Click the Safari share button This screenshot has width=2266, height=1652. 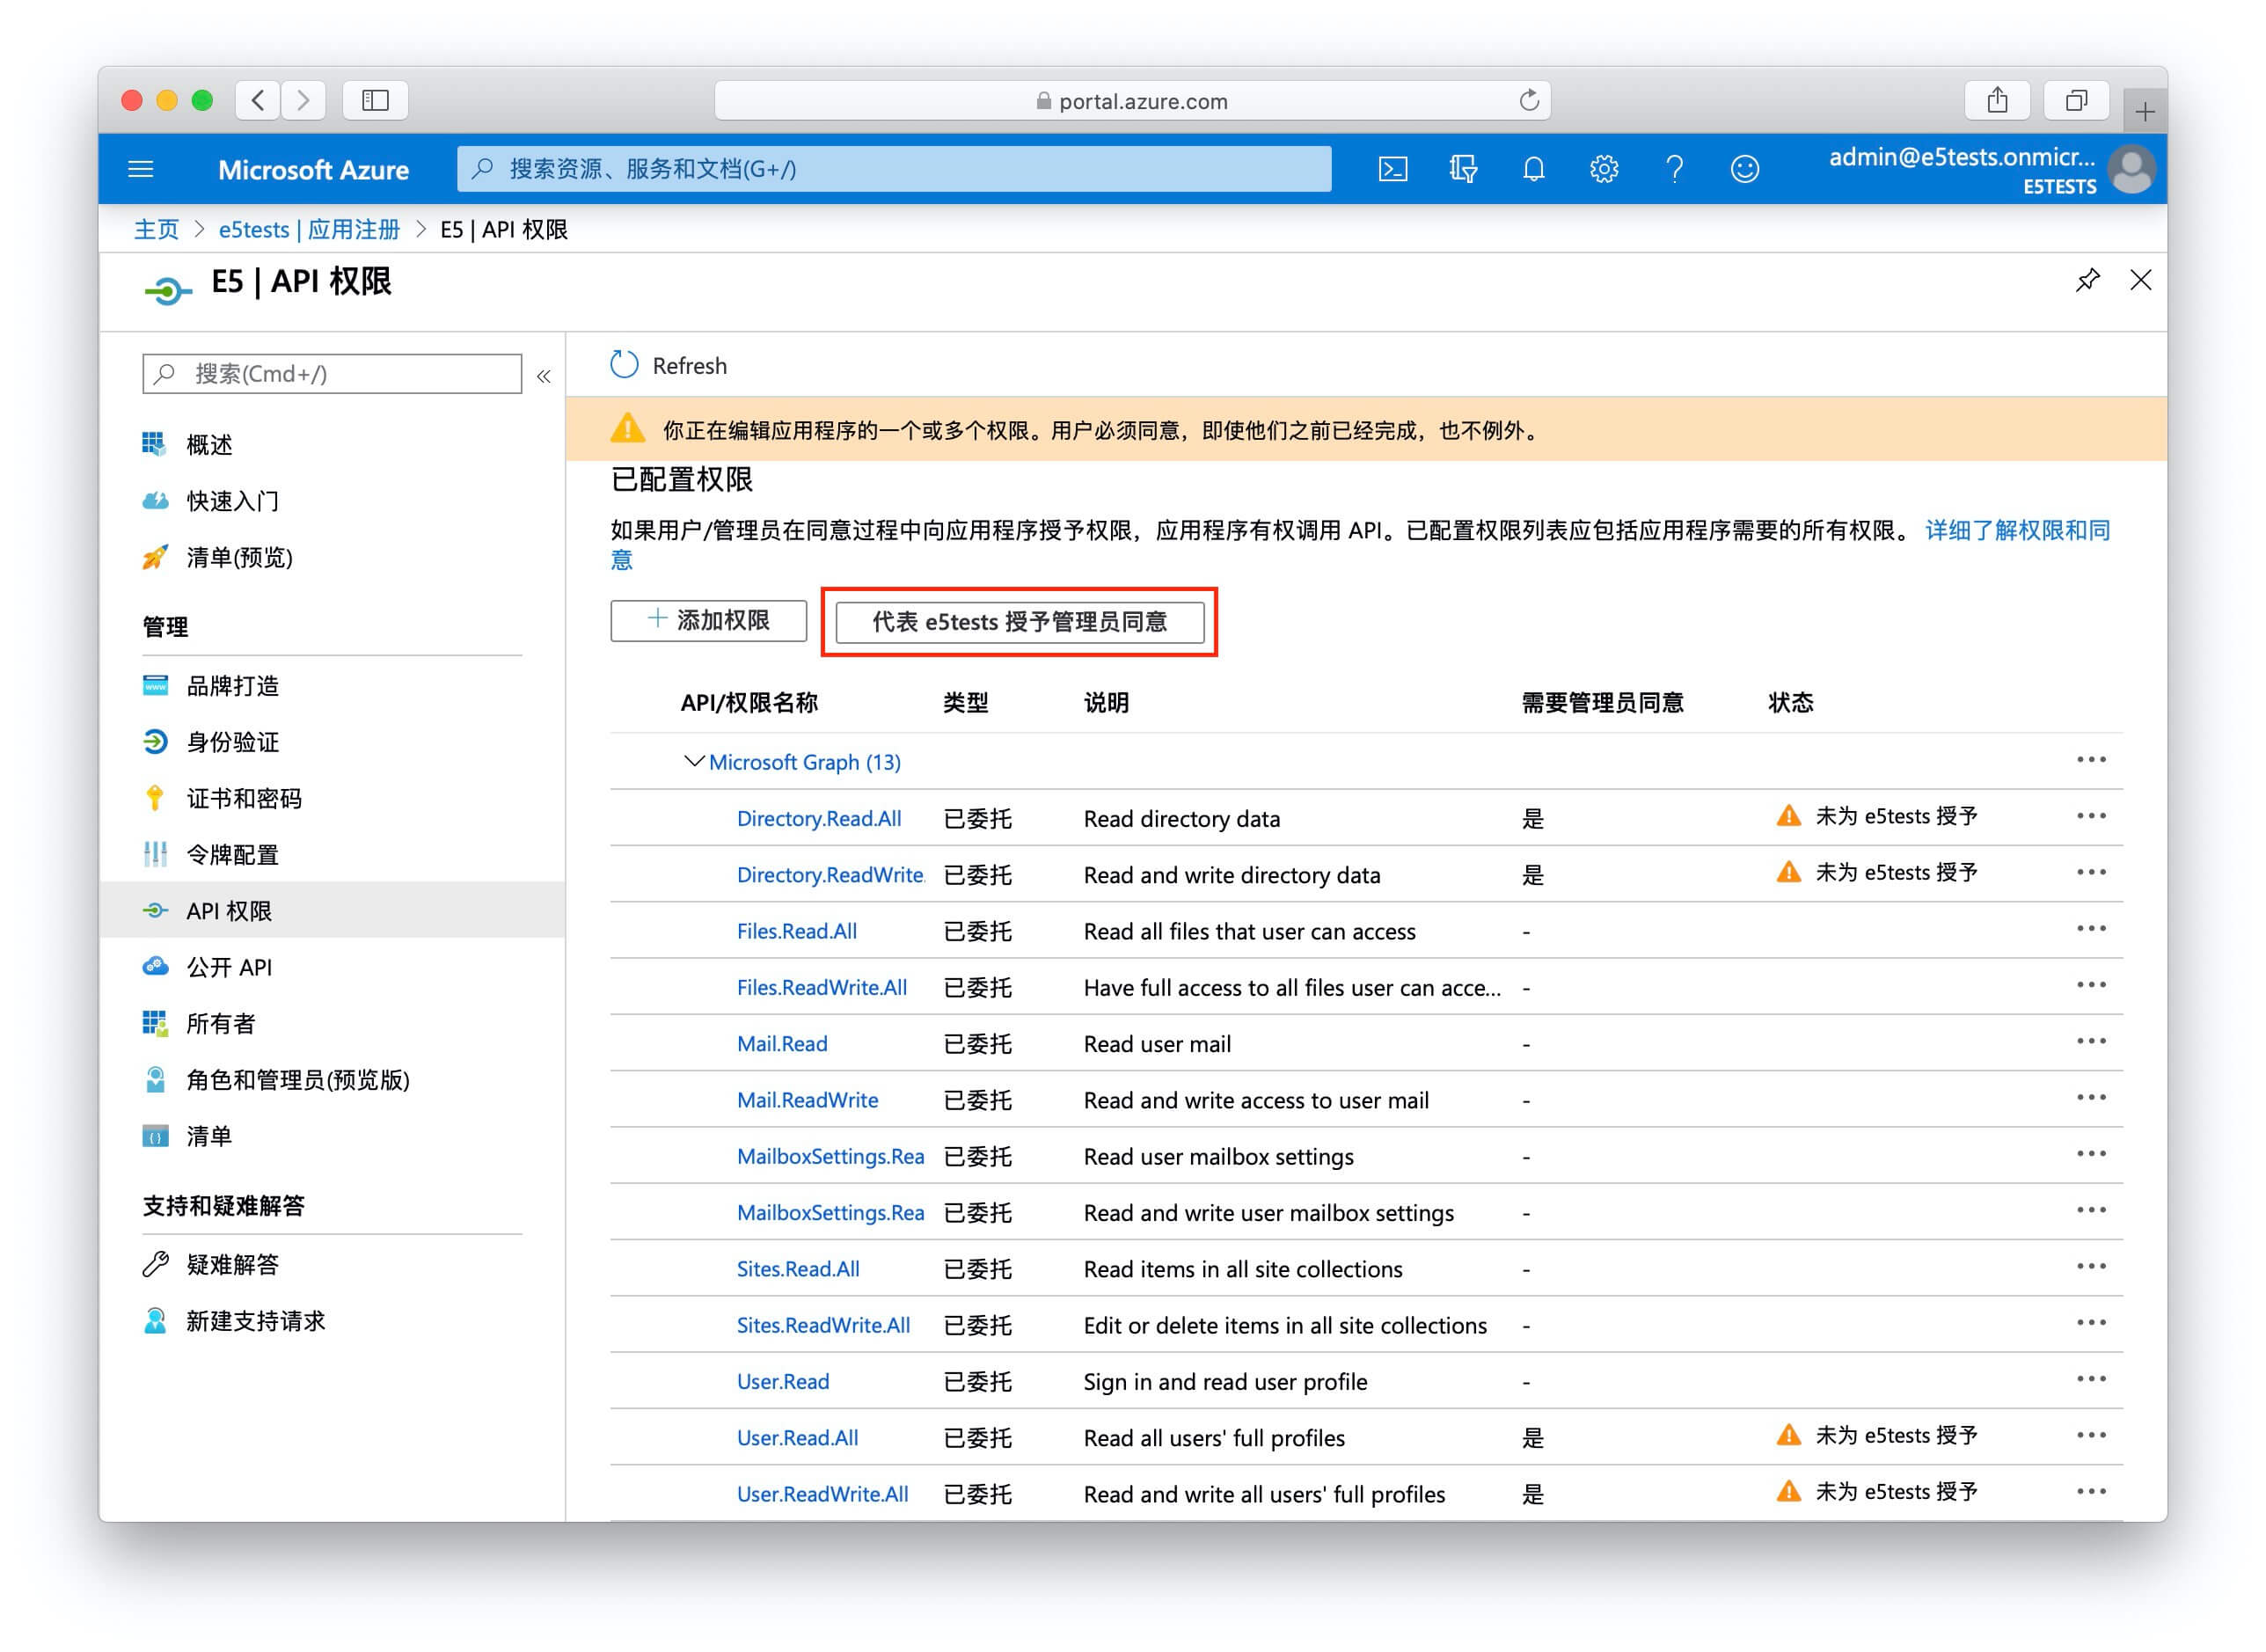tap(1997, 100)
